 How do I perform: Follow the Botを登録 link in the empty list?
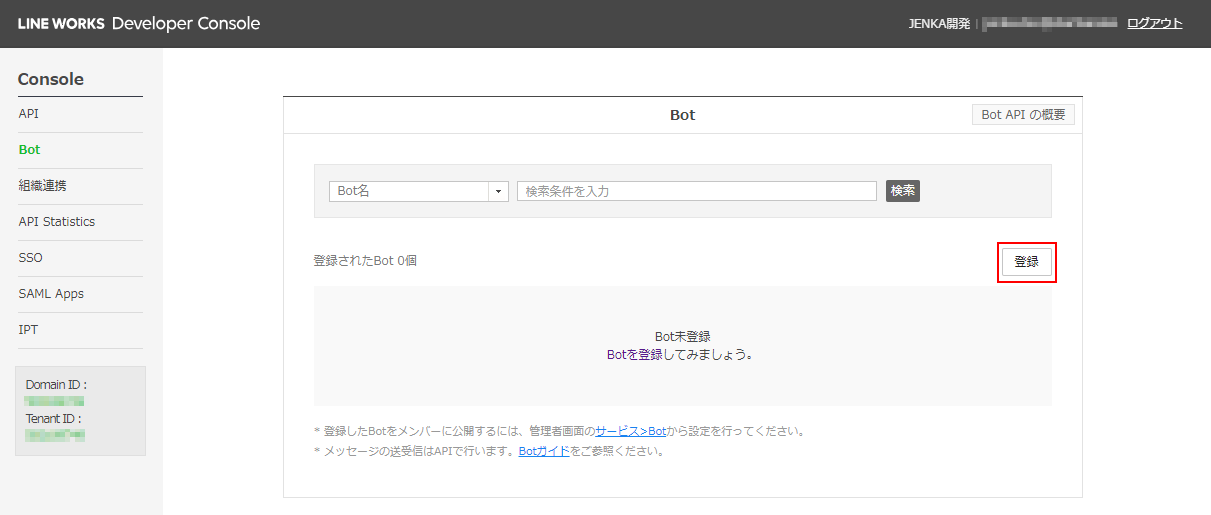634,354
